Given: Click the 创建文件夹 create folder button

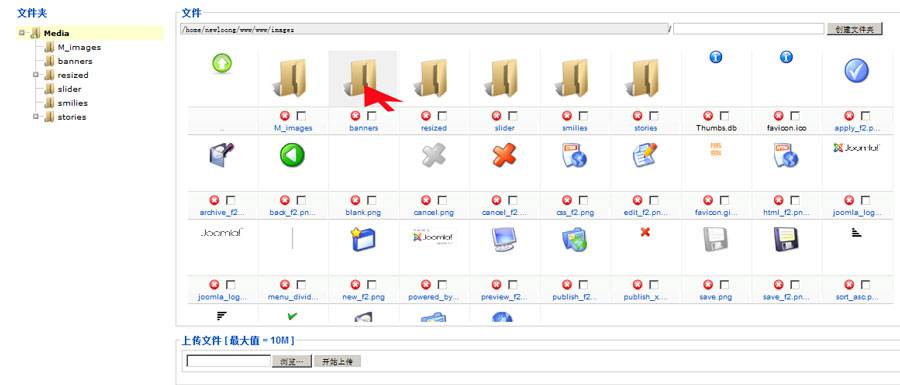Looking at the screenshot, I should point(854,29).
